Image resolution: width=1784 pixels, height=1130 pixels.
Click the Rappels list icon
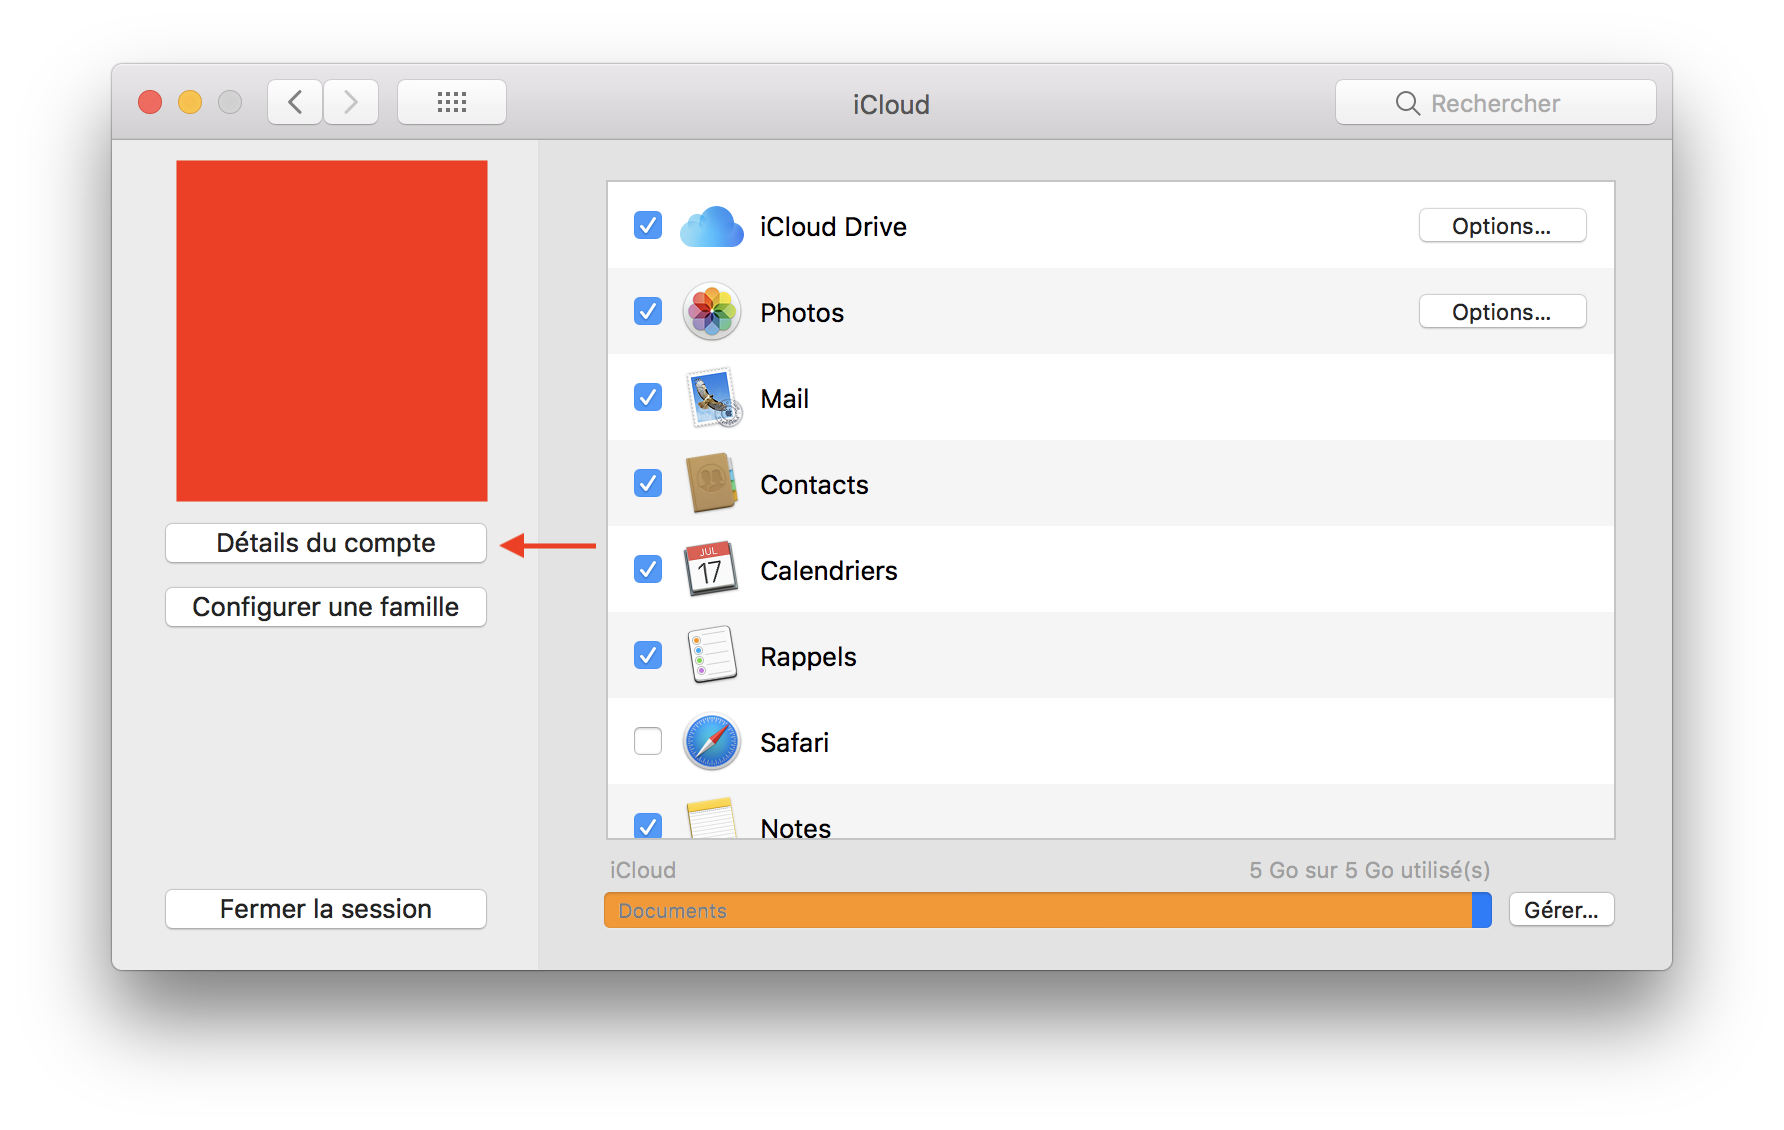coord(712,655)
